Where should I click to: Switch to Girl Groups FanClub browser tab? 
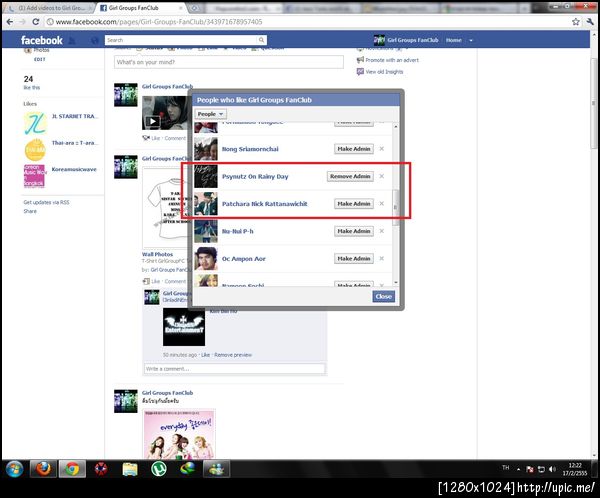click(142, 8)
